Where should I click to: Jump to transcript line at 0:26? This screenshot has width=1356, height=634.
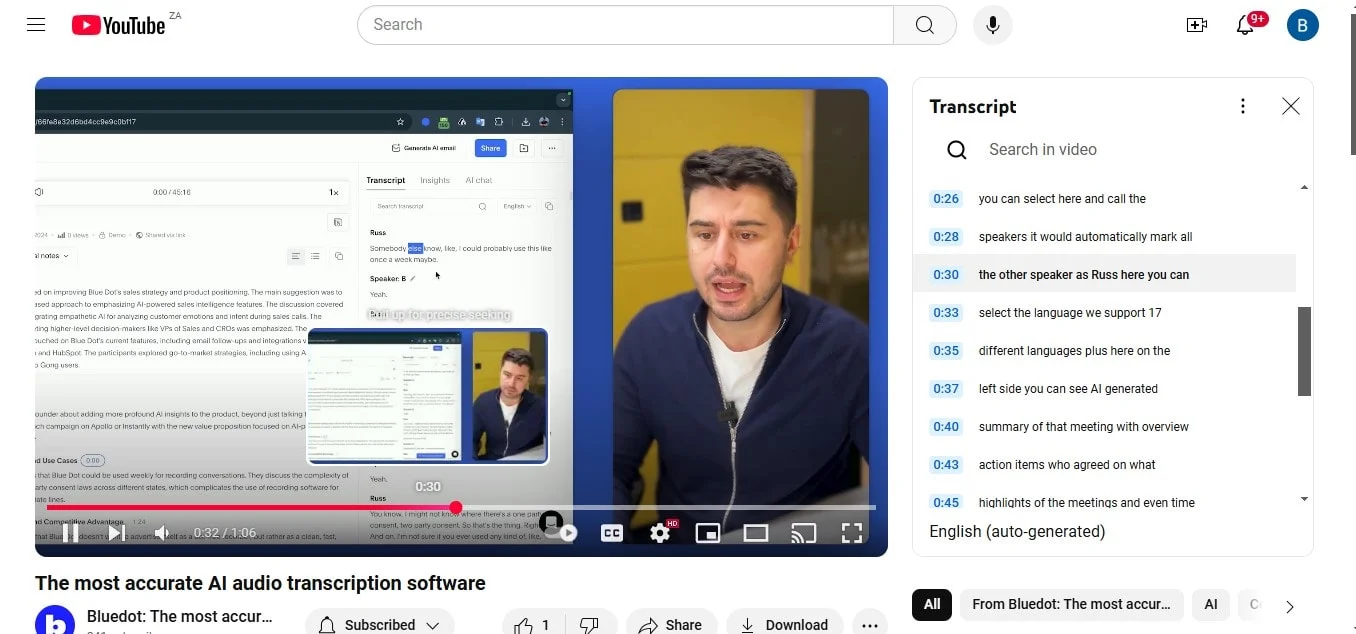point(1104,199)
